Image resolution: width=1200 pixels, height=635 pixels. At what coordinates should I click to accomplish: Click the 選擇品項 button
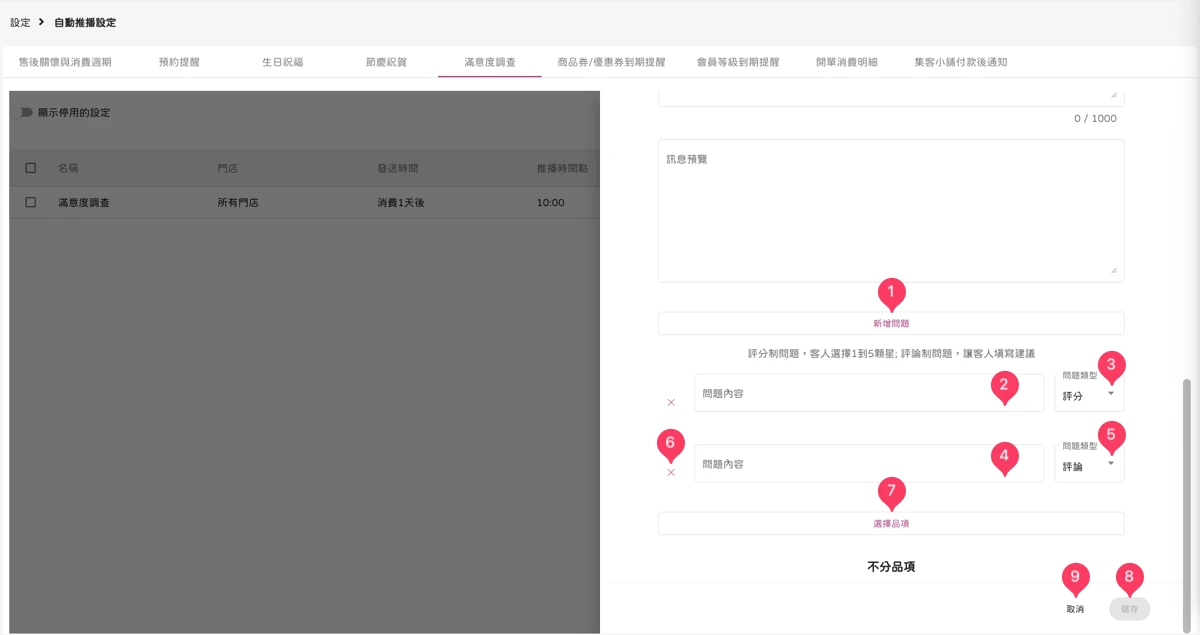pyautogui.click(x=891, y=523)
